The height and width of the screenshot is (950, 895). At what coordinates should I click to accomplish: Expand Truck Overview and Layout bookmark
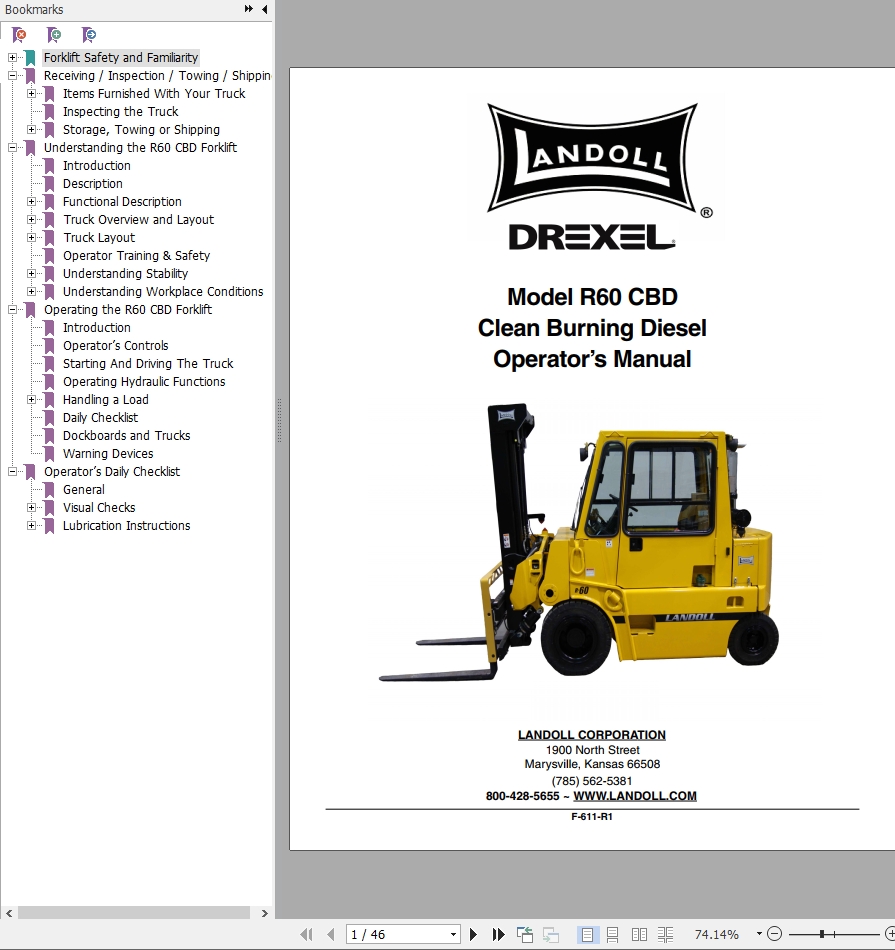[32, 219]
